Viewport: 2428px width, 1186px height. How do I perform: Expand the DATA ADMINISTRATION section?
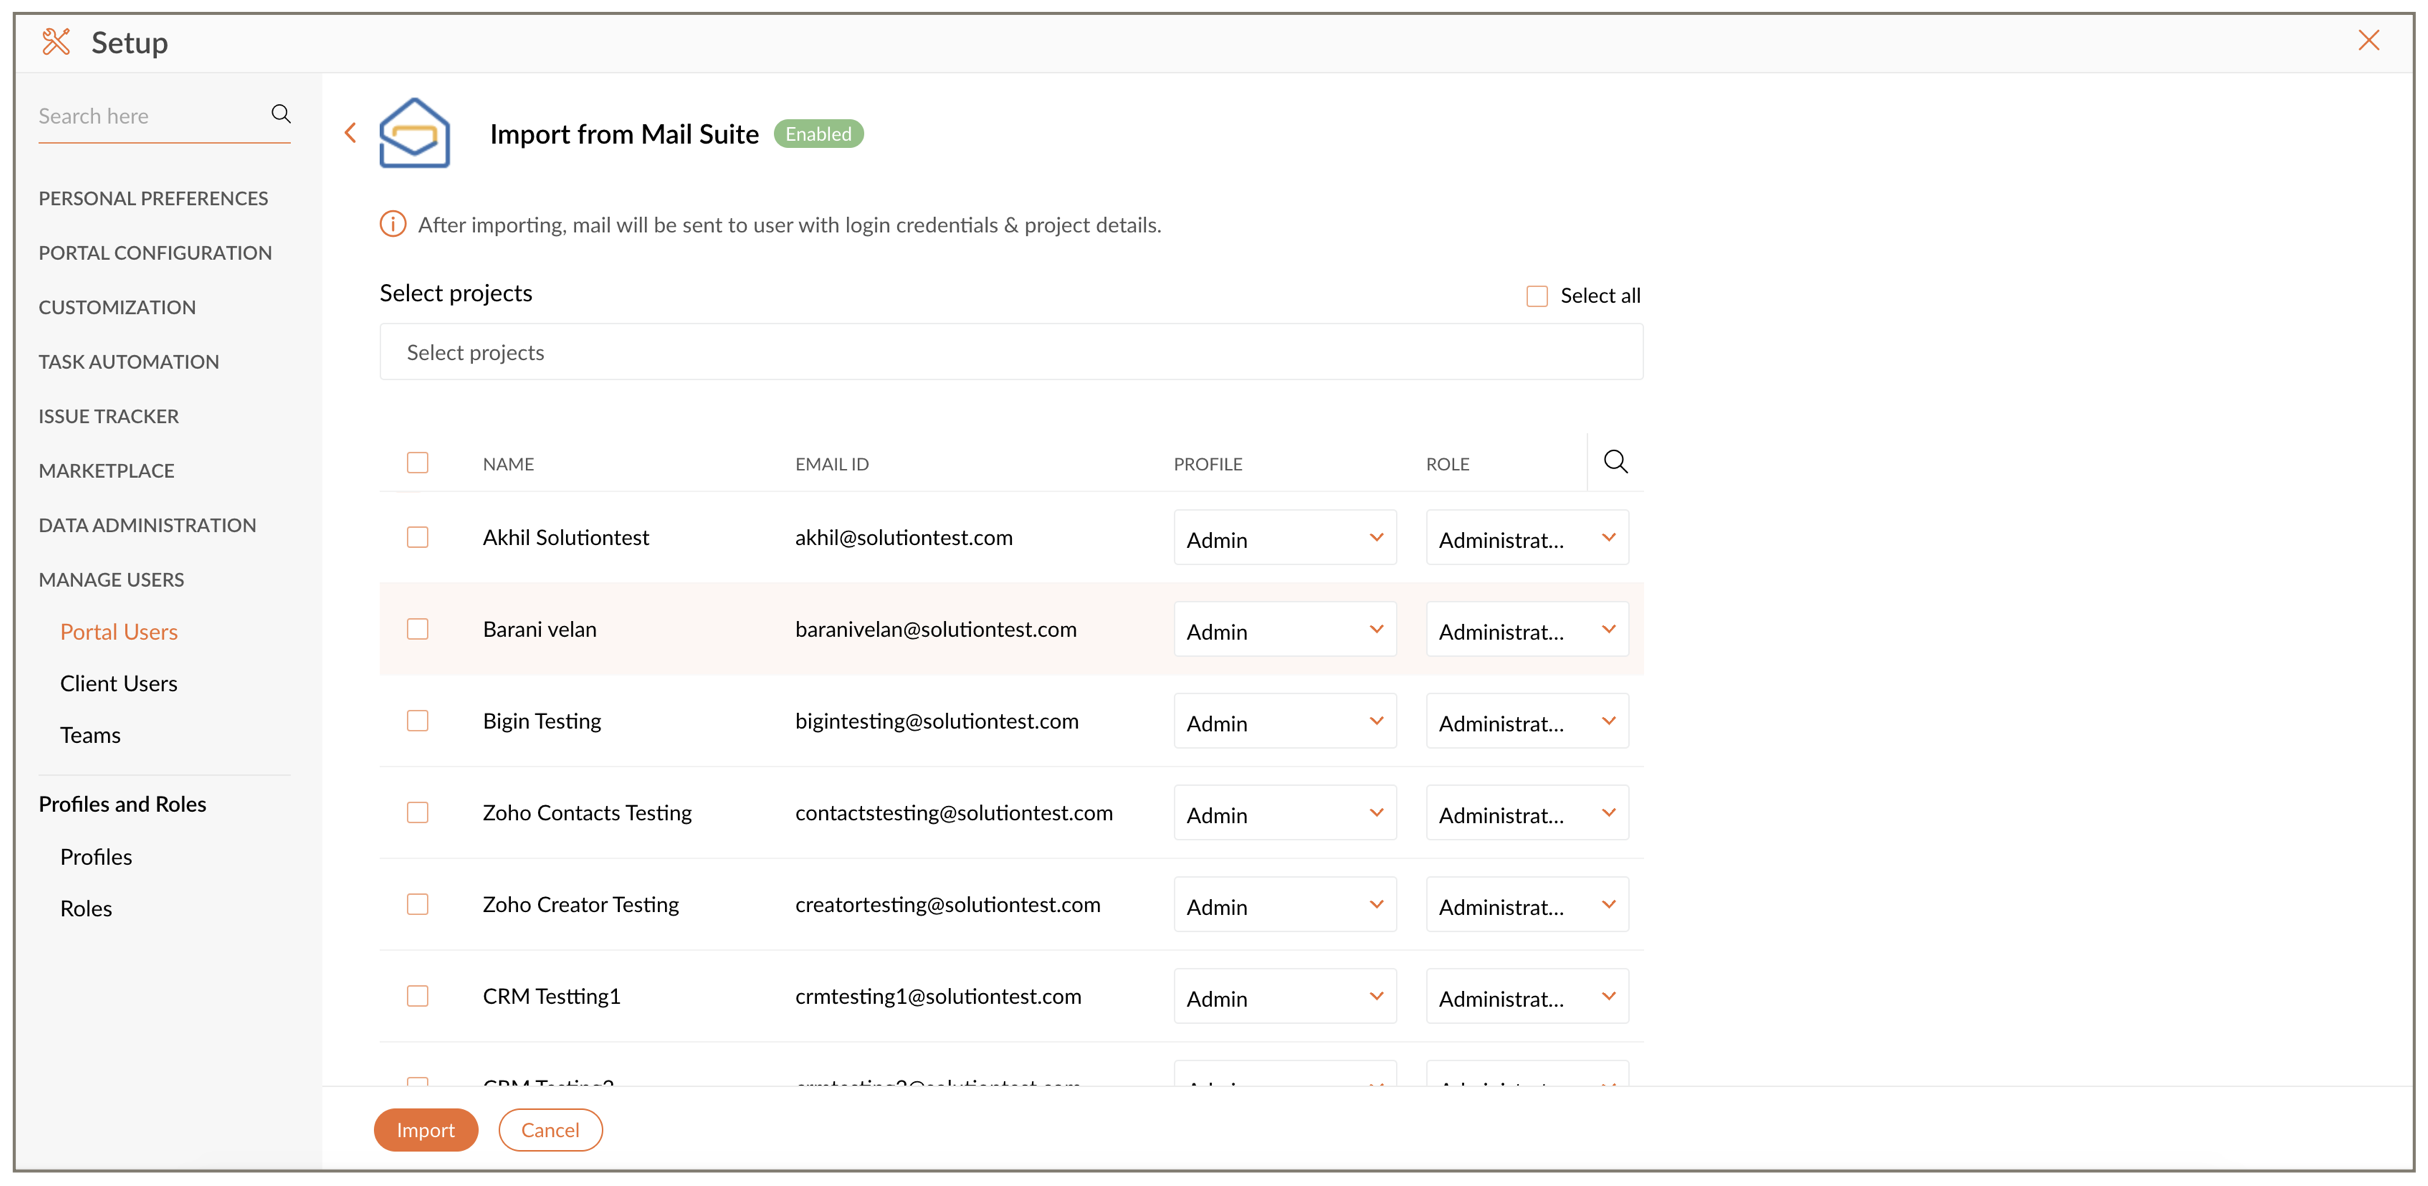point(147,525)
